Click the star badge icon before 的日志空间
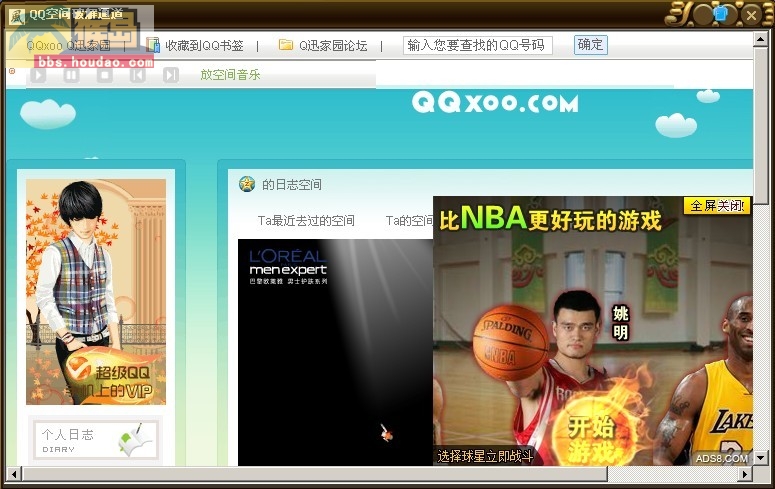775x489 pixels. [x=247, y=184]
